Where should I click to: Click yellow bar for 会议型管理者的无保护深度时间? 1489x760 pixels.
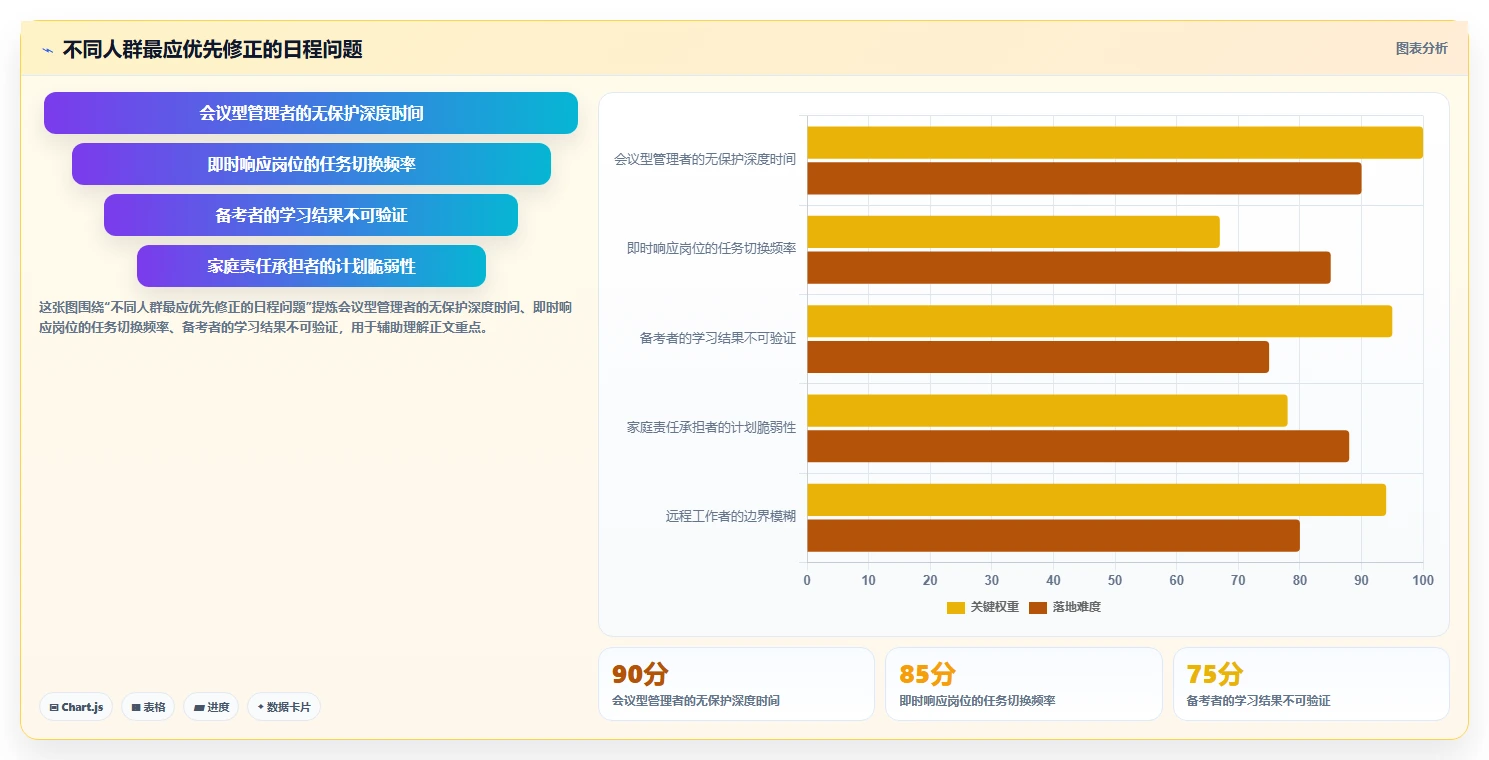[1115, 142]
